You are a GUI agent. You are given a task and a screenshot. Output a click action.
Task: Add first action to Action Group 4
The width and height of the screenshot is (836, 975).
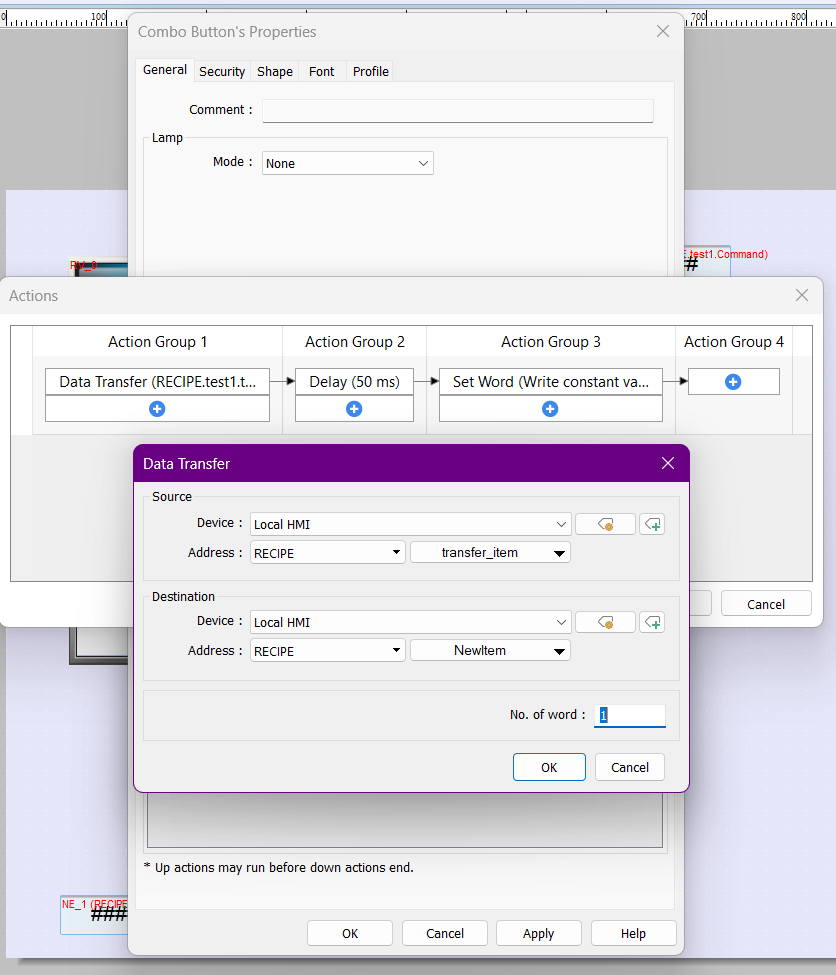(x=733, y=382)
